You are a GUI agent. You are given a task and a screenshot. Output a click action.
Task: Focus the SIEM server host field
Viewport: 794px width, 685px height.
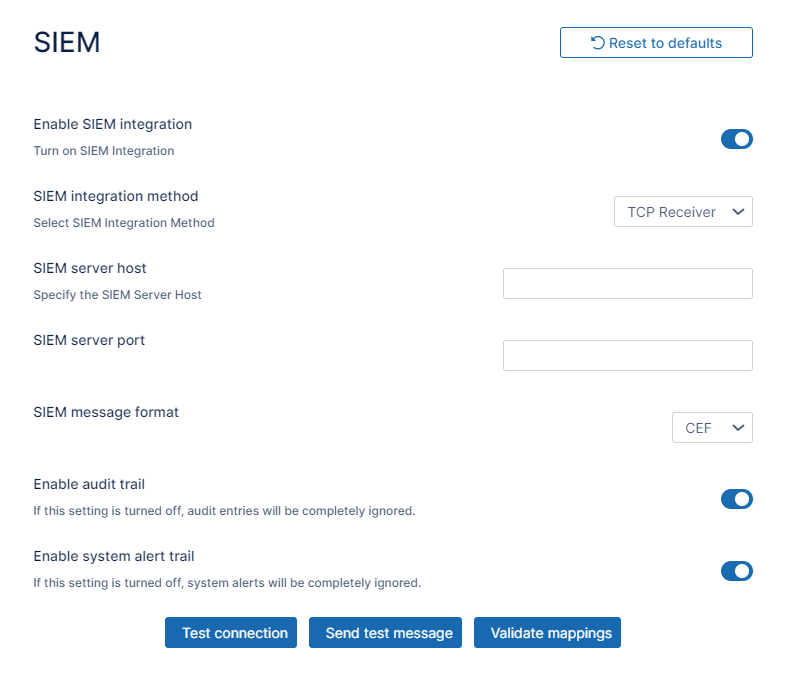point(627,284)
